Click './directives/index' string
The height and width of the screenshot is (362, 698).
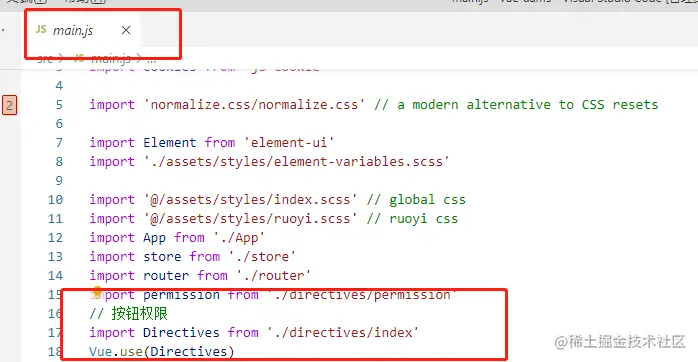point(342,333)
